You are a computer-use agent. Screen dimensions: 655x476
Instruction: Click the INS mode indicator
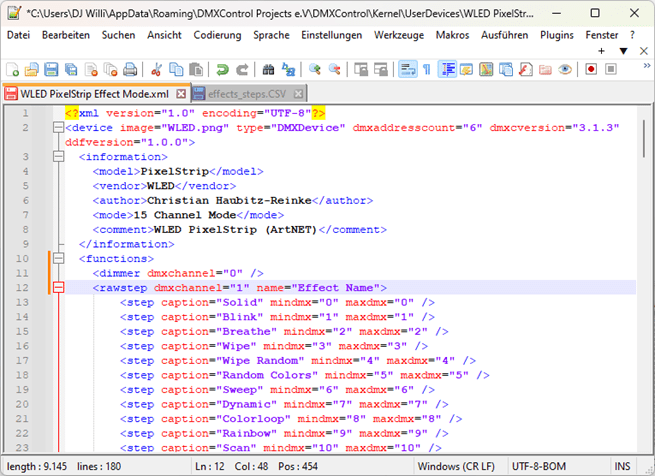pyautogui.click(x=622, y=466)
